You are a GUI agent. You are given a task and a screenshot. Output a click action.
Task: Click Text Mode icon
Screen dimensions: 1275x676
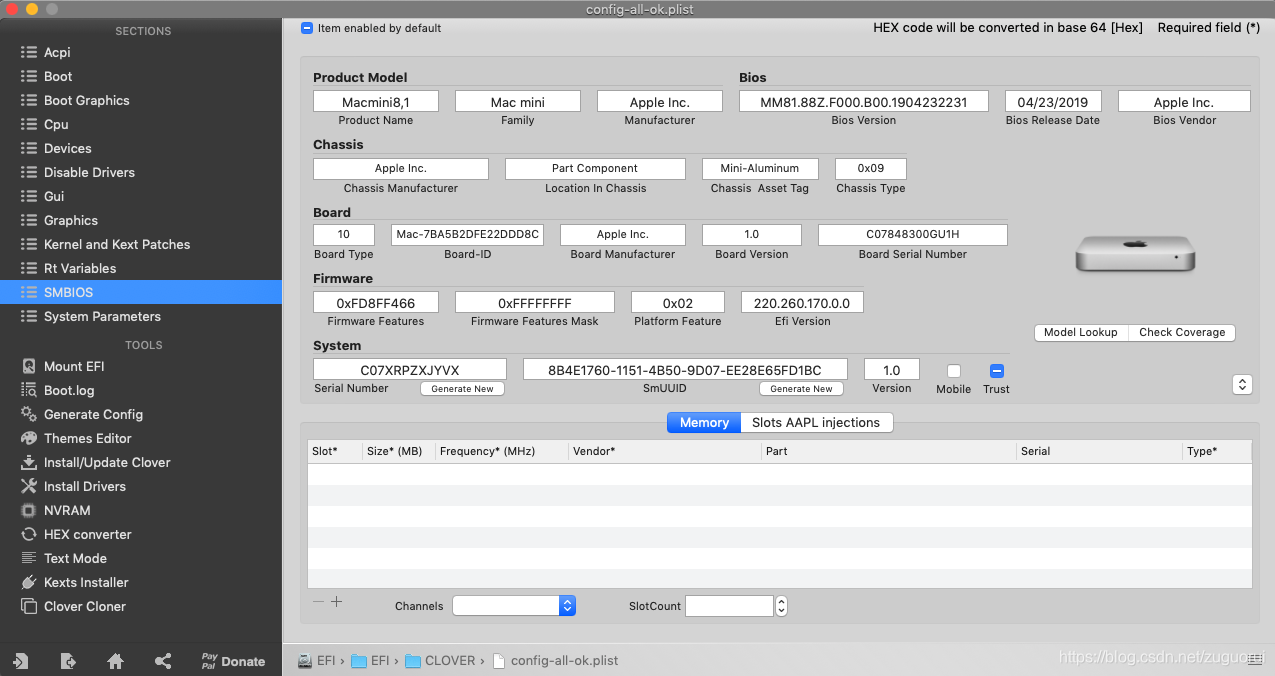point(29,558)
